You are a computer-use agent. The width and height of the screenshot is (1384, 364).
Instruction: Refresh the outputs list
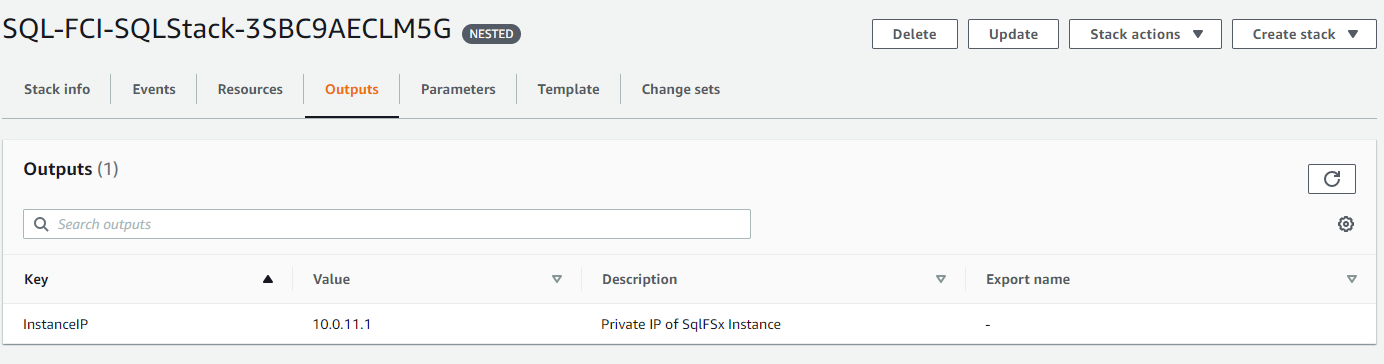tap(1331, 179)
